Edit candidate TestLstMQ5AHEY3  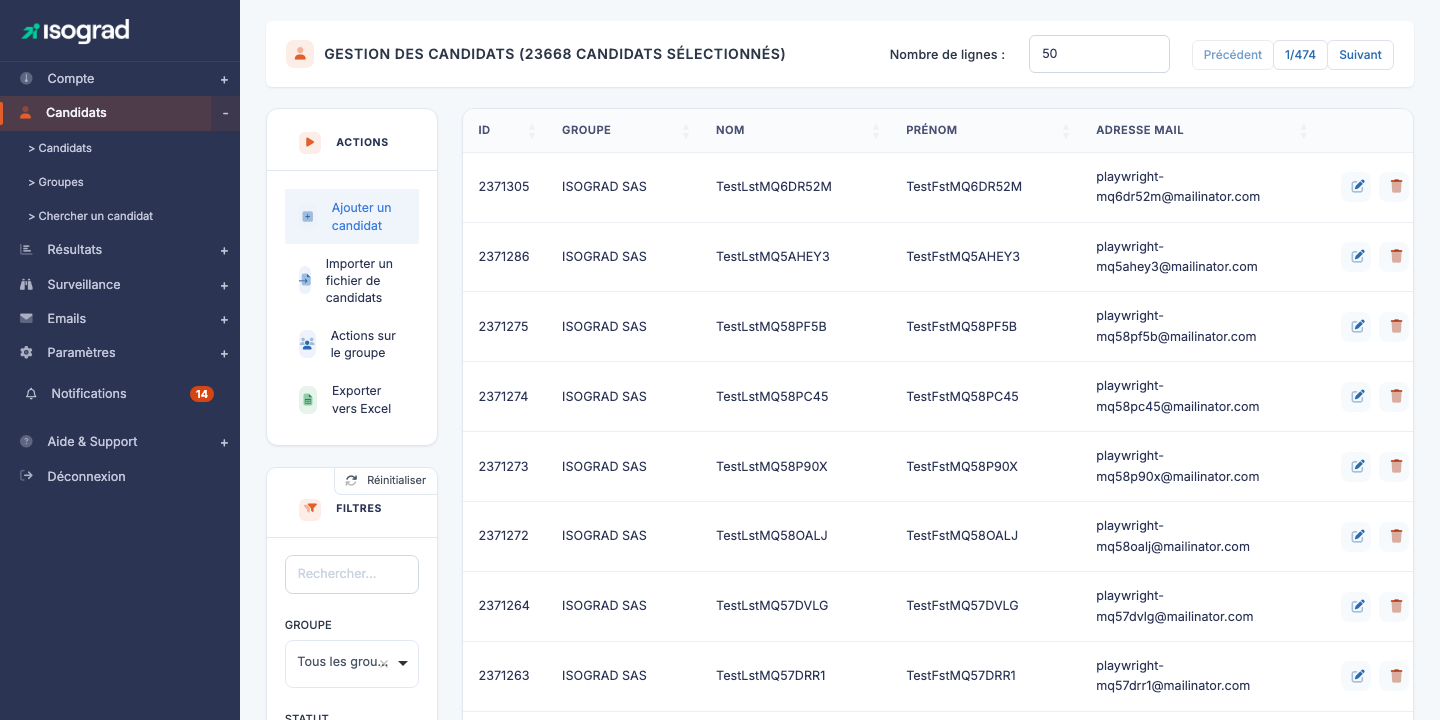pos(1357,256)
